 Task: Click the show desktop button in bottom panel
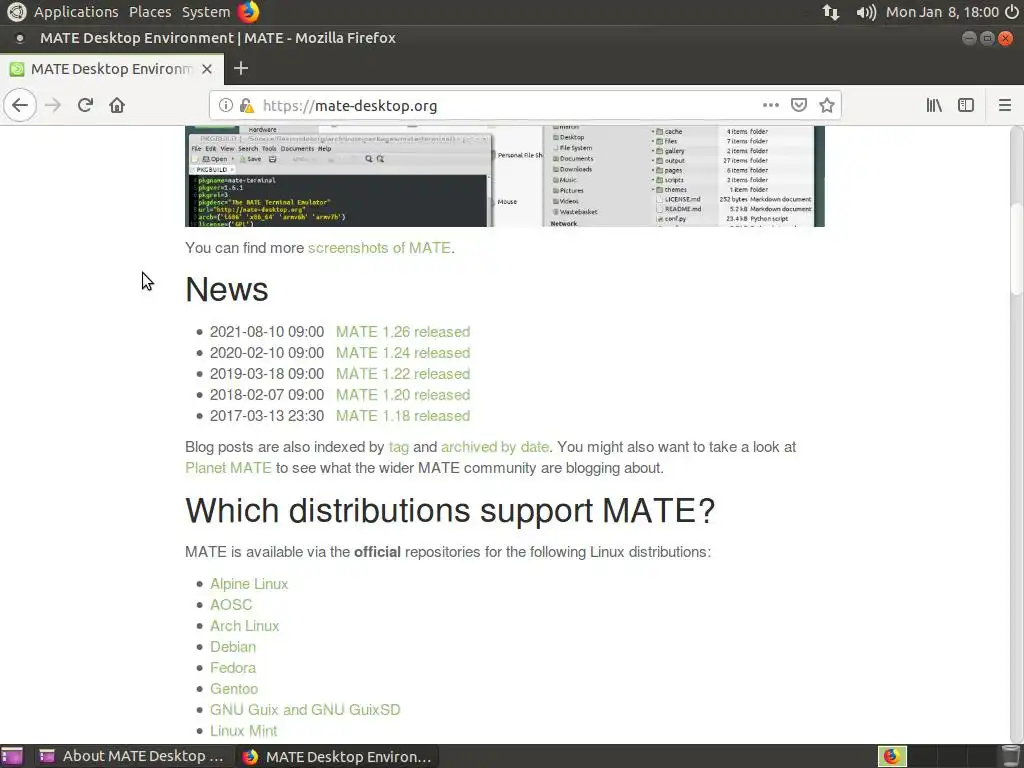[12, 756]
